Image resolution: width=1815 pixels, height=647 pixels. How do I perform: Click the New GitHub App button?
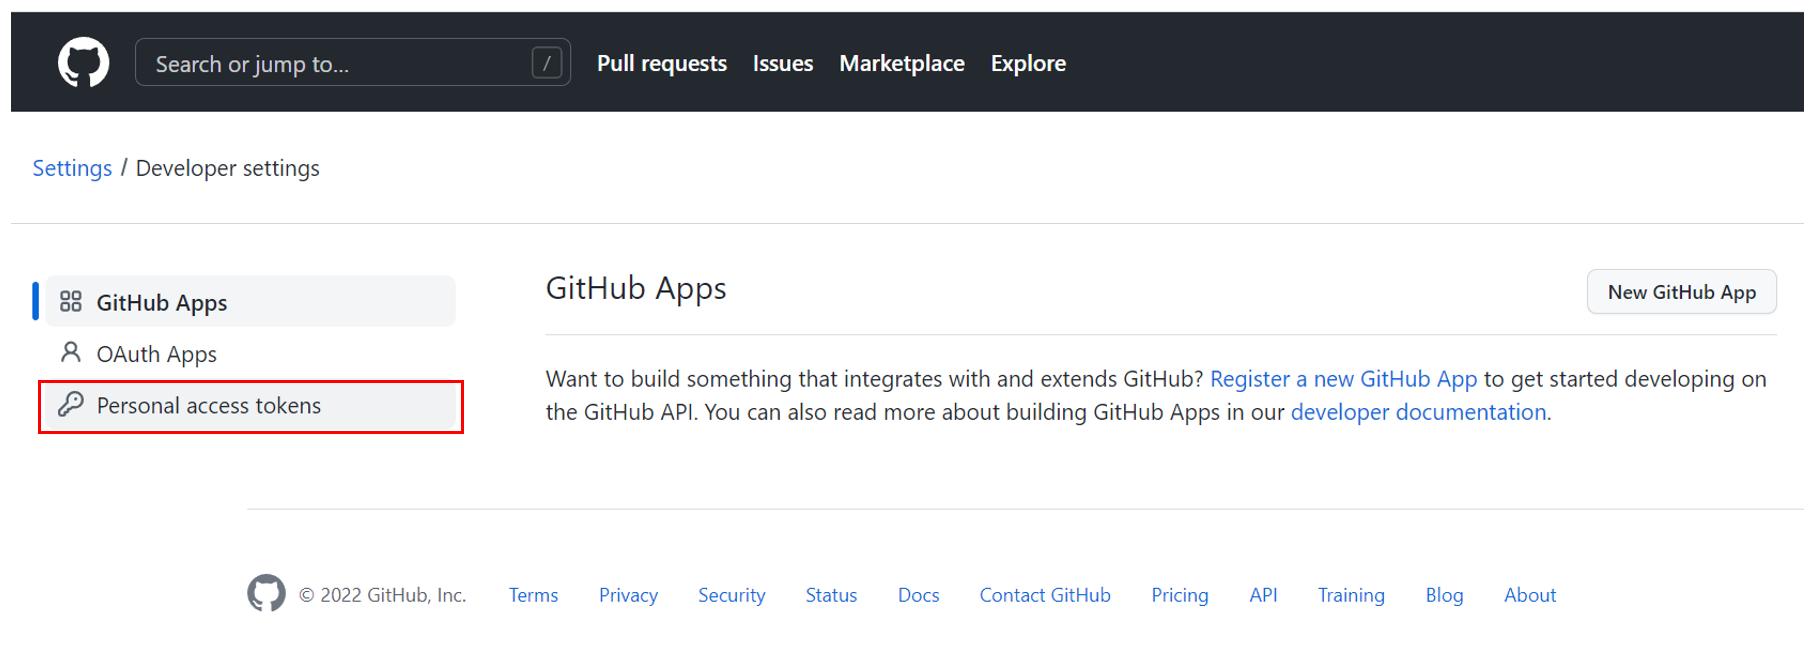pyautogui.click(x=1682, y=292)
